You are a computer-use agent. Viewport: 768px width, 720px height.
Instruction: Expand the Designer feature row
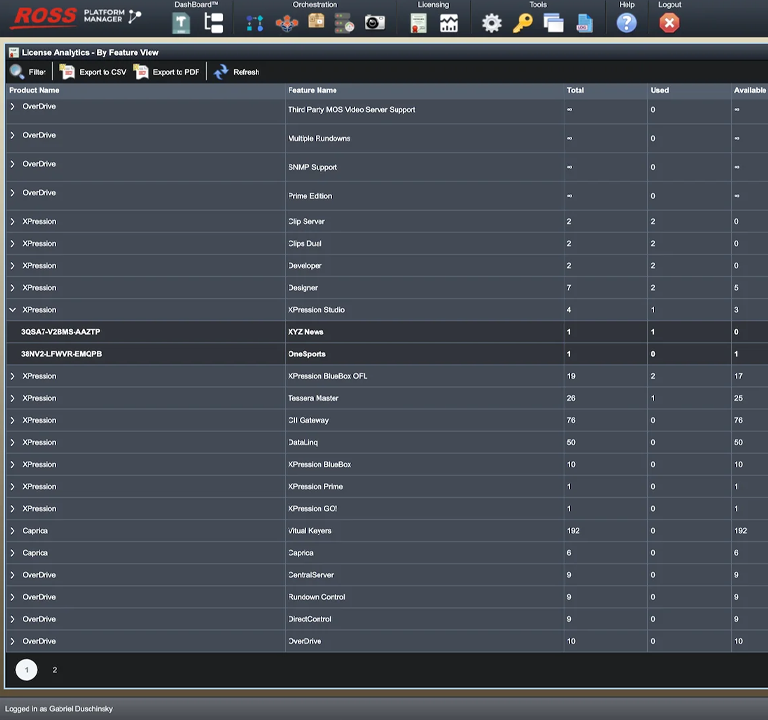[13, 288]
